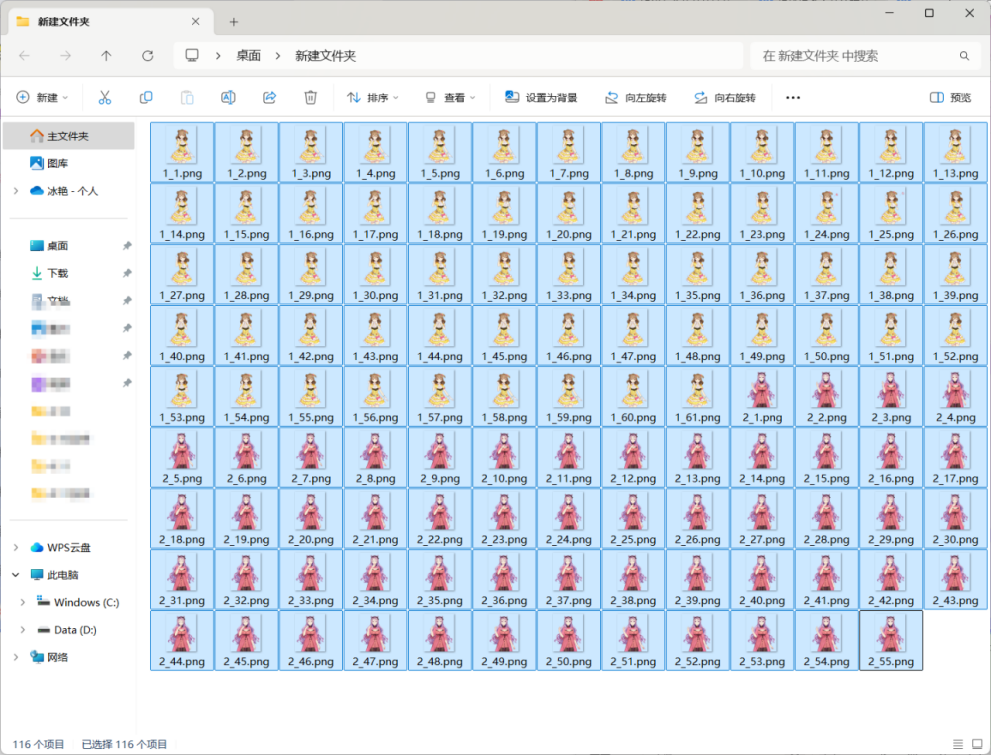Select thumbnail 1_13.png
Viewport: 992px width, 756px height.
click(x=955, y=152)
